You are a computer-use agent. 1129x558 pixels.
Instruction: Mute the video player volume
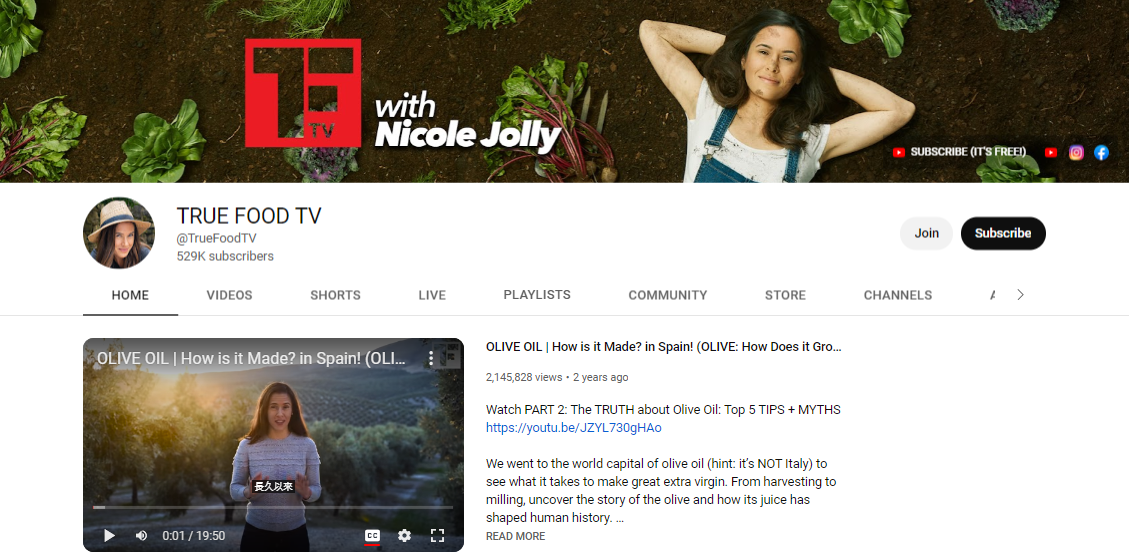141,536
